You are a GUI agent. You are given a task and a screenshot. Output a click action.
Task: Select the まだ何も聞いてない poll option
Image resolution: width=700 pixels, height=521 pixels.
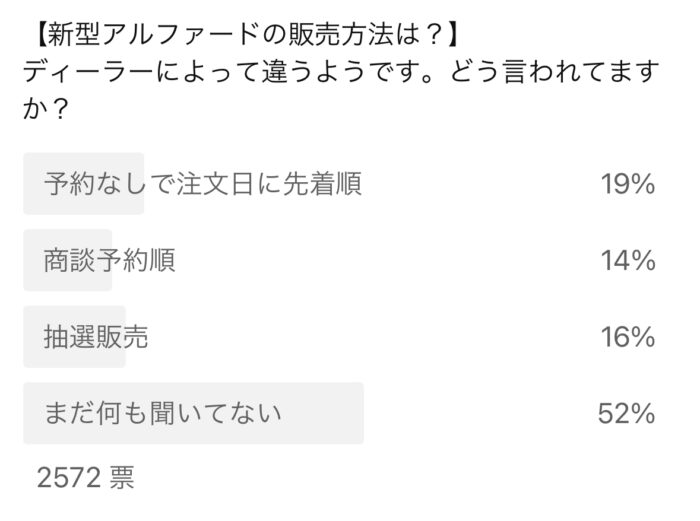[162, 413]
